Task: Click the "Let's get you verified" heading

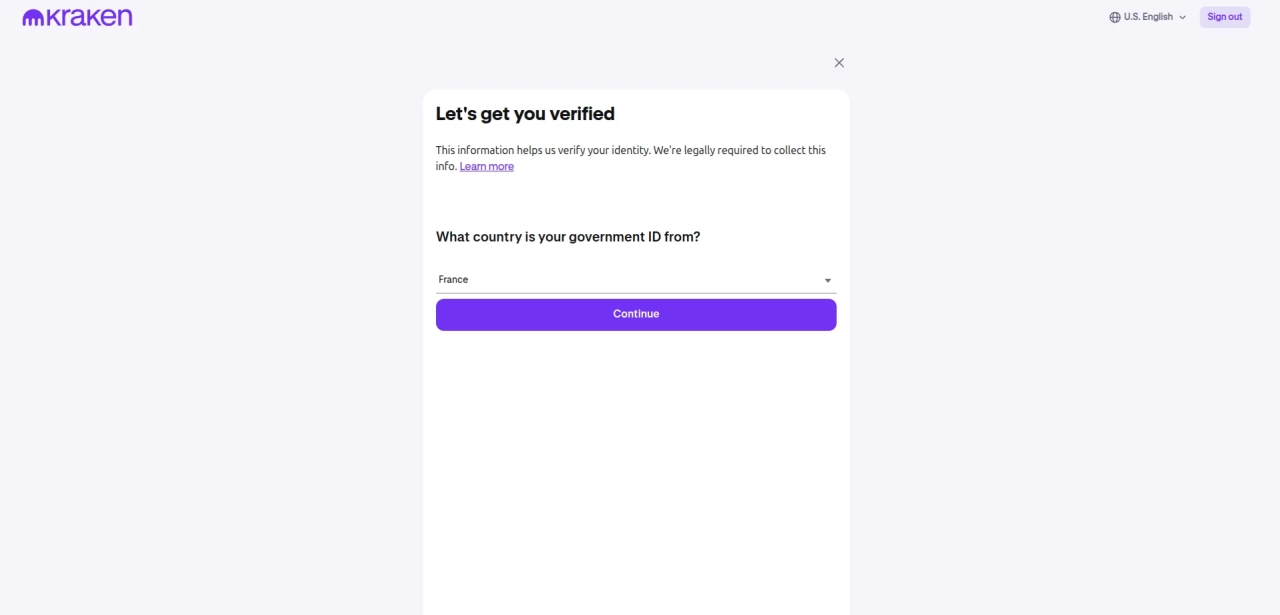Action: [525, 114]
